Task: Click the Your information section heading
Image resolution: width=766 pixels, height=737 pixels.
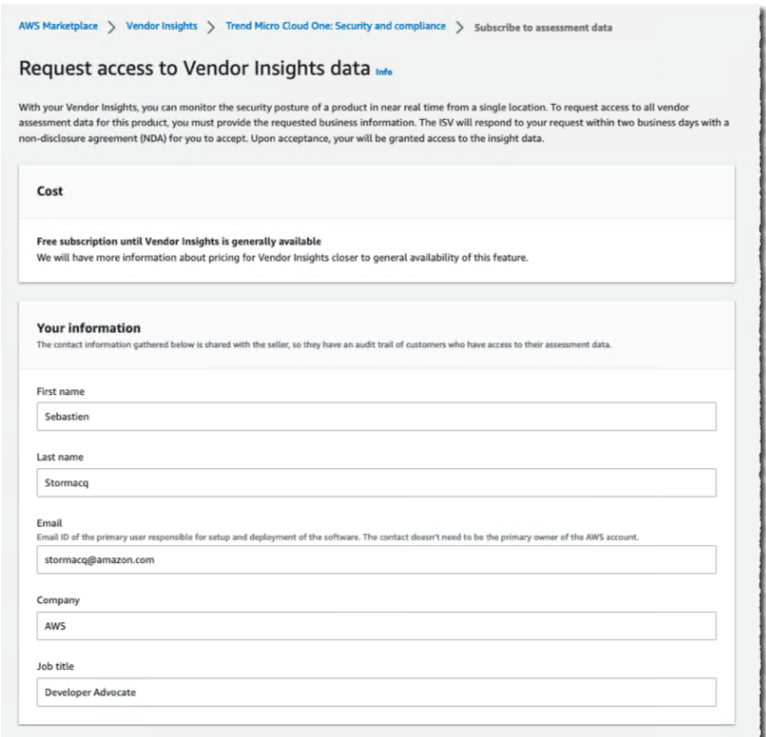Action: [x=88, y=328]
